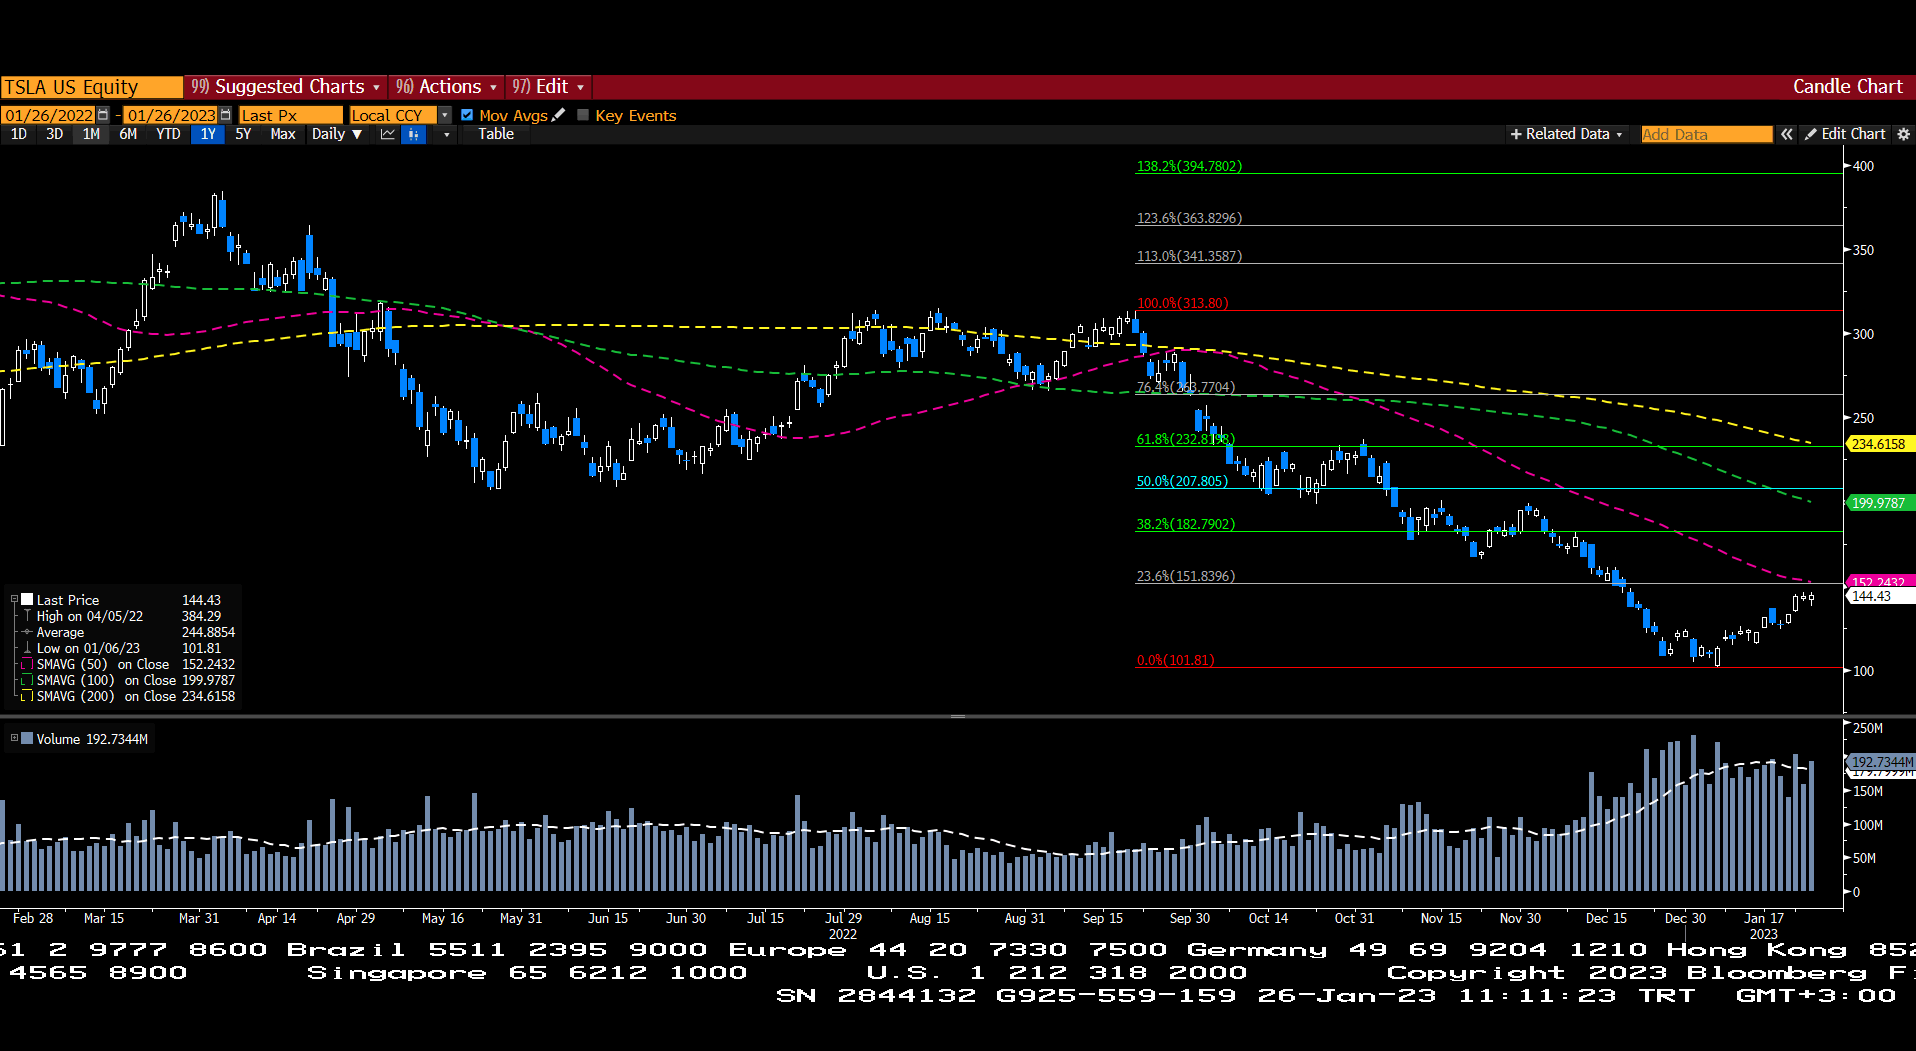The height and width of the screenshot is (1051, 1916).
Task: Click the end date 01/26/2023 field
Action: click(x=171, y=115)
